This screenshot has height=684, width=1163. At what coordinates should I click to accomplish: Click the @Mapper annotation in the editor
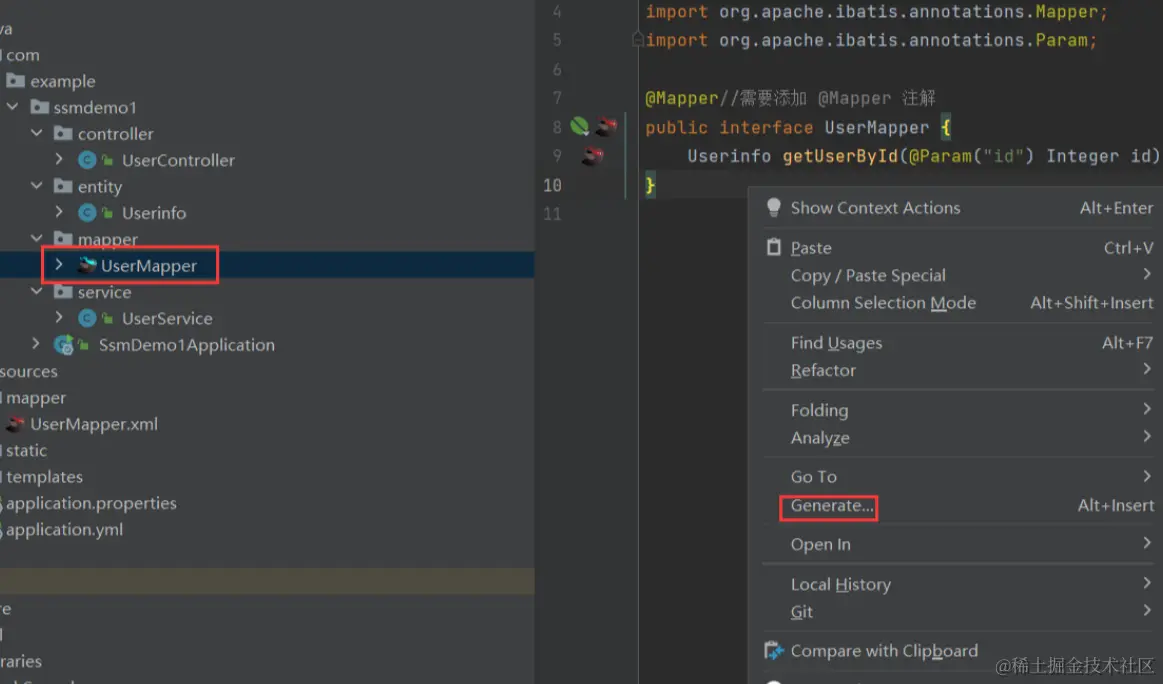click(682, 98)
